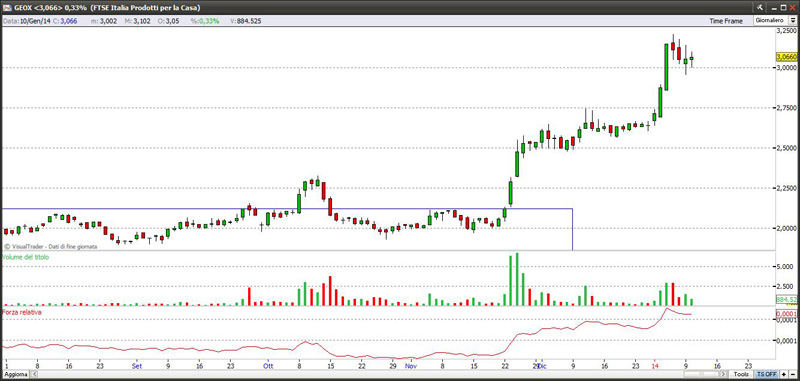Click the minimum value m: 3,002
Screen dimensions: 800x381
point(104,21)
